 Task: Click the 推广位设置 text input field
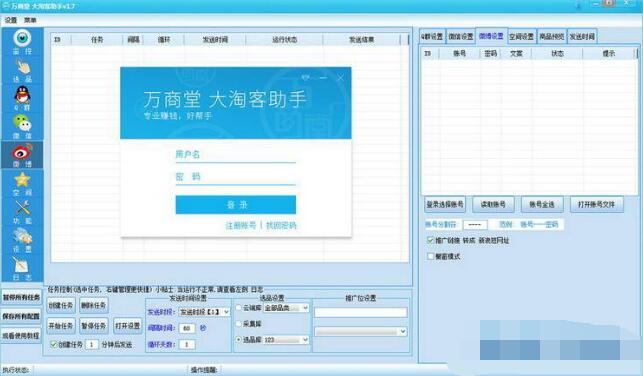360,312
